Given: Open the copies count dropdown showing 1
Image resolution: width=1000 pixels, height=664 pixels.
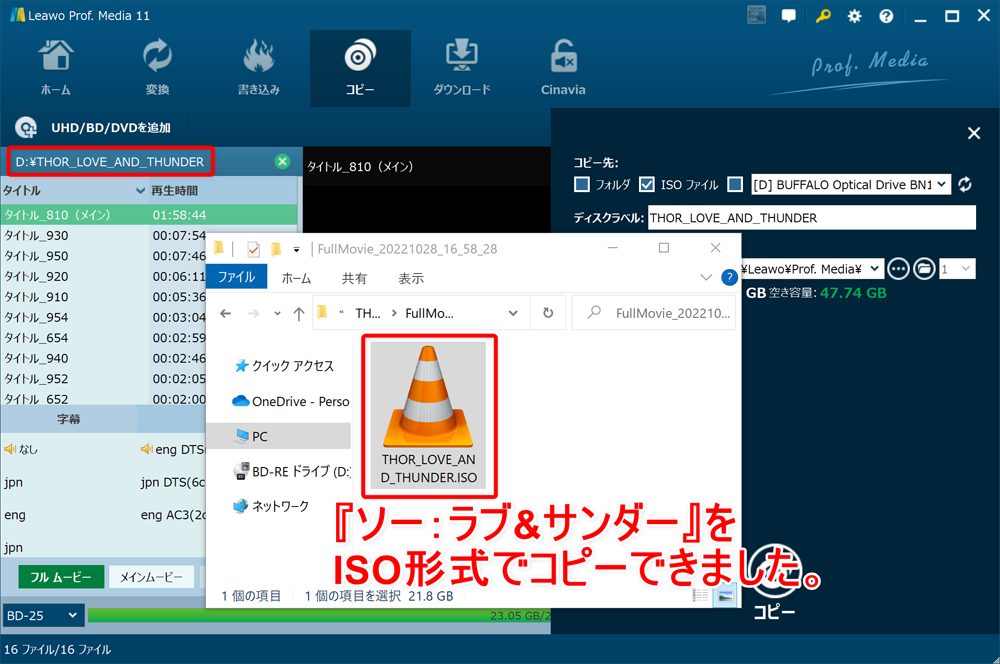Looking at the screenshot, I should pyautogui.click(x=957, y=269).
